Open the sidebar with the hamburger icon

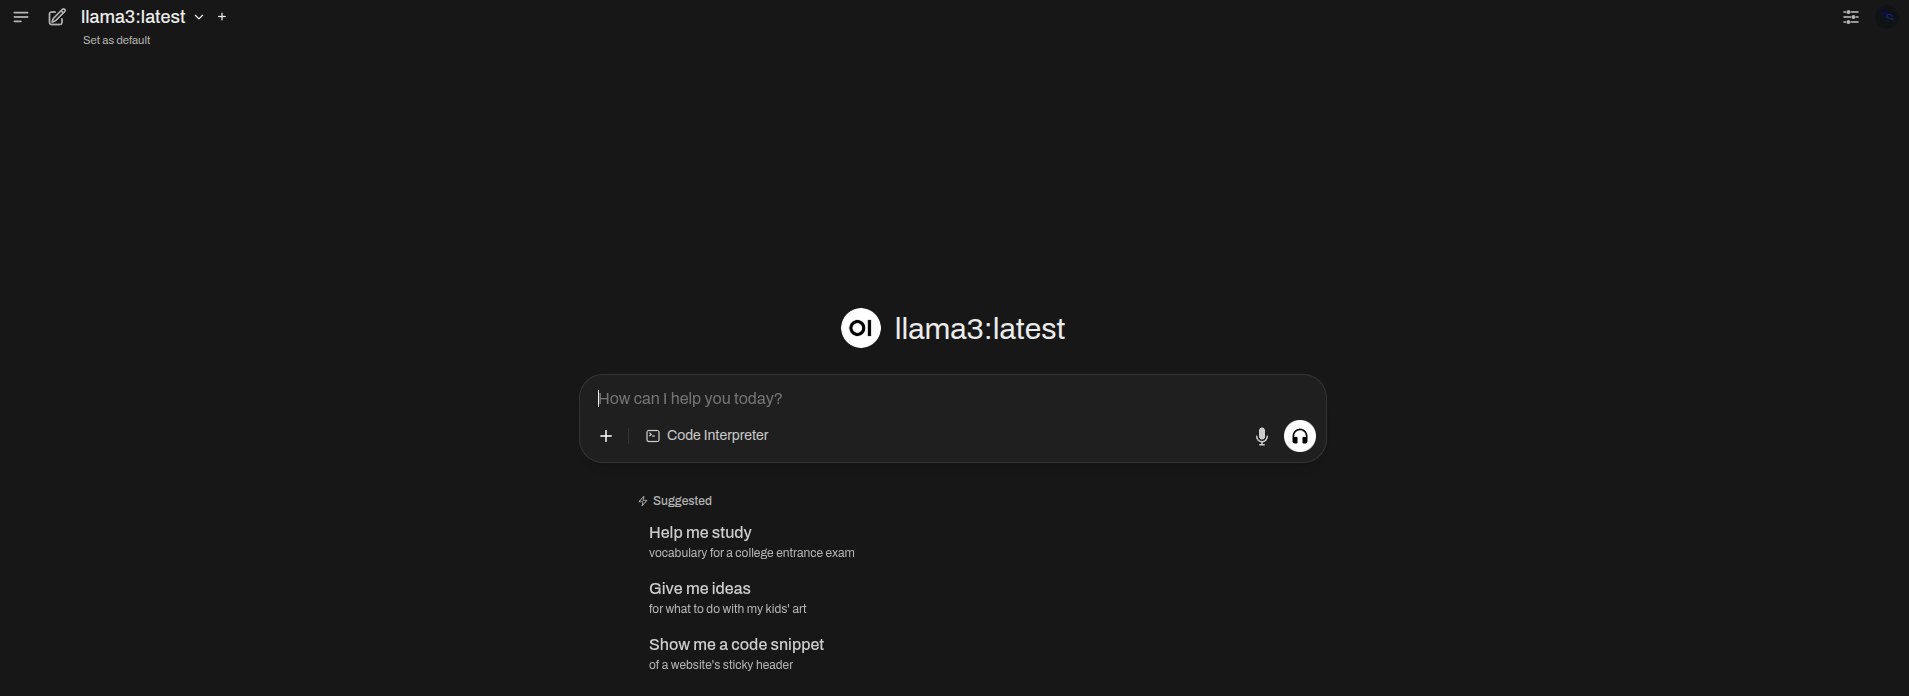click(21, 17)
